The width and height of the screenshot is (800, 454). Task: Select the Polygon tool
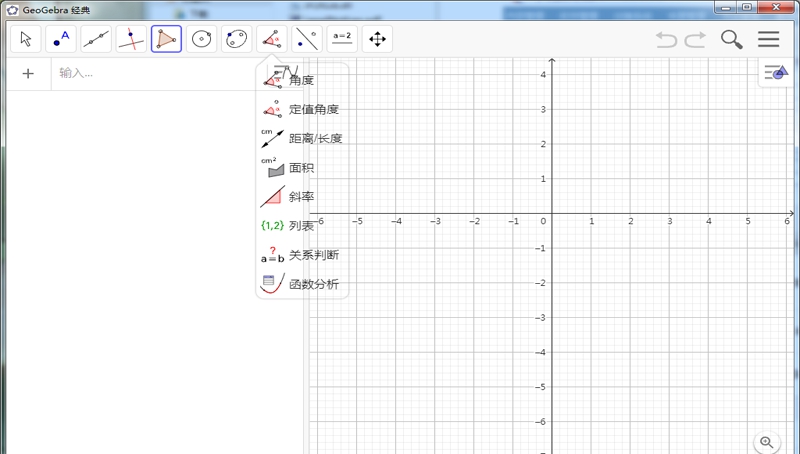point(166,39)
